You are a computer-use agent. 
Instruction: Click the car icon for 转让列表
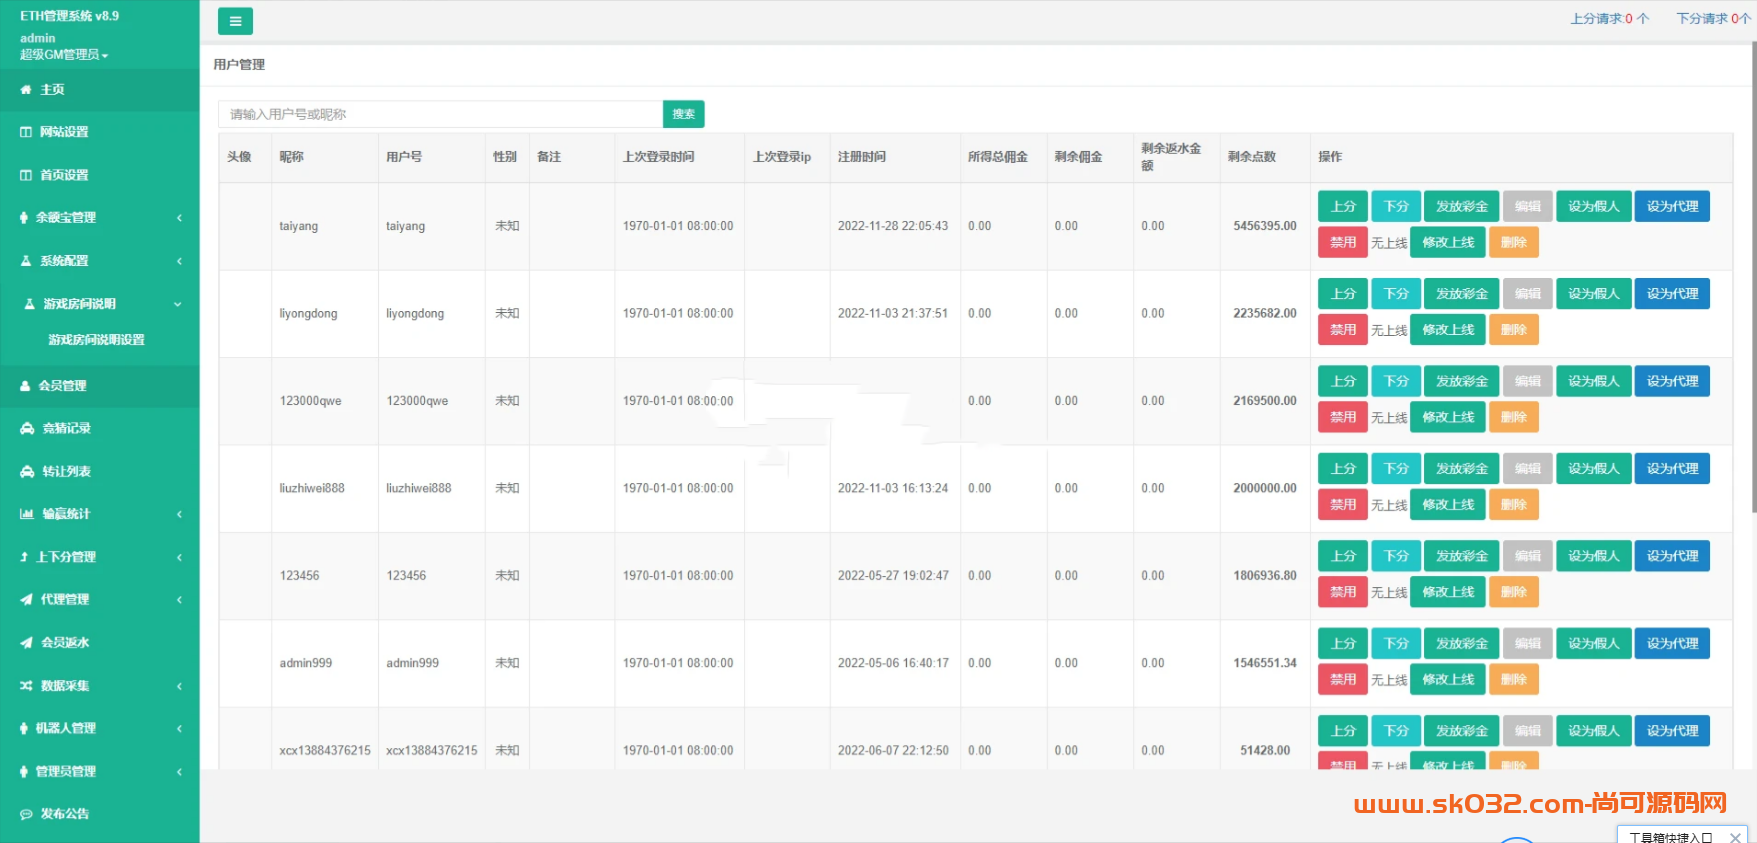click(27, 472)
